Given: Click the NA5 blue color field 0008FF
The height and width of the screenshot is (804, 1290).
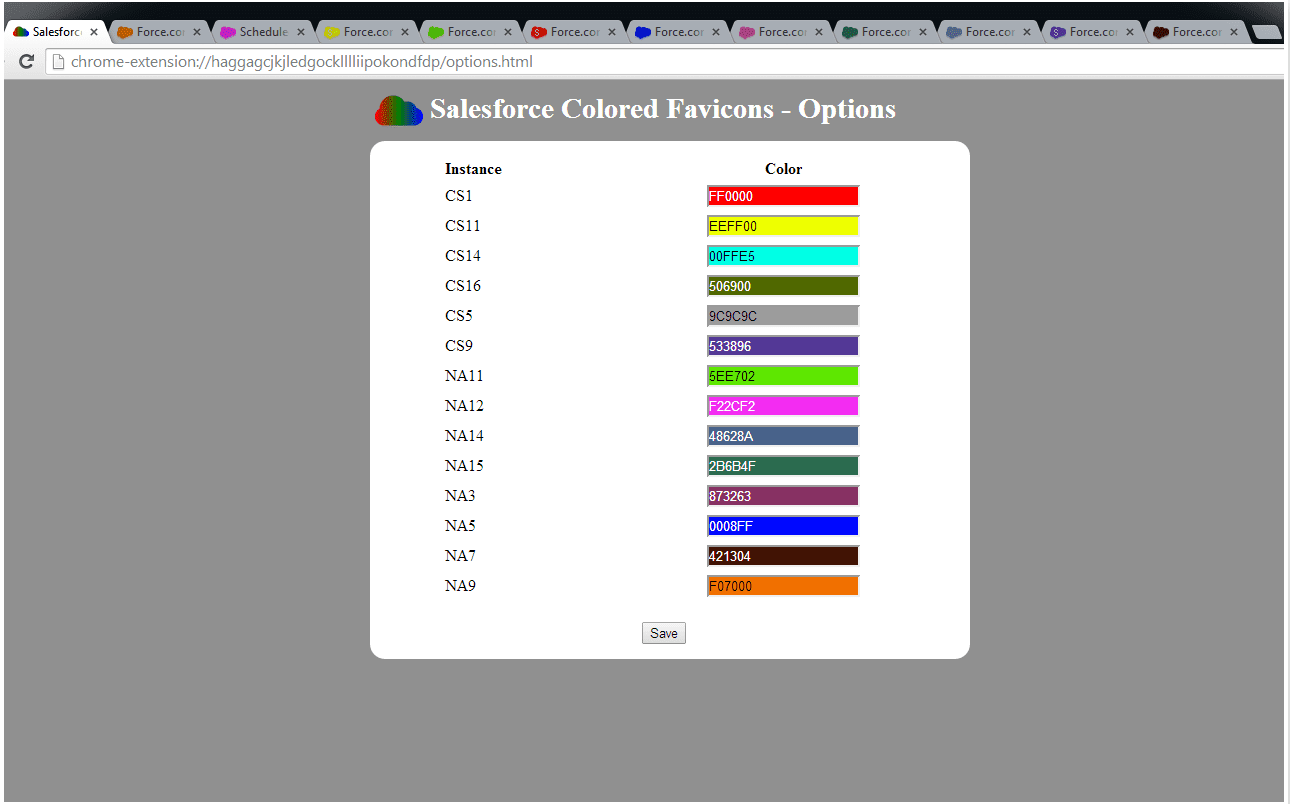Looking at the screenshot, I should [783, 526].
